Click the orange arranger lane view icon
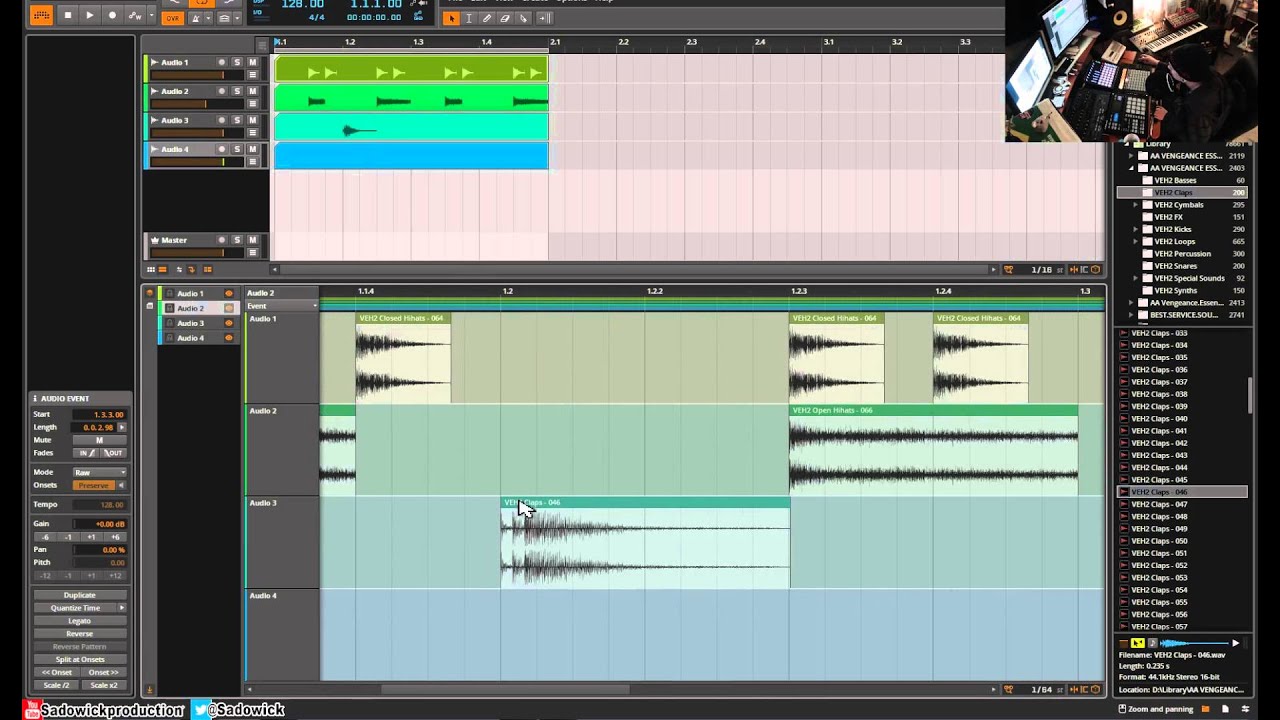The image size is (1280, 720). [x=162, y=269]
